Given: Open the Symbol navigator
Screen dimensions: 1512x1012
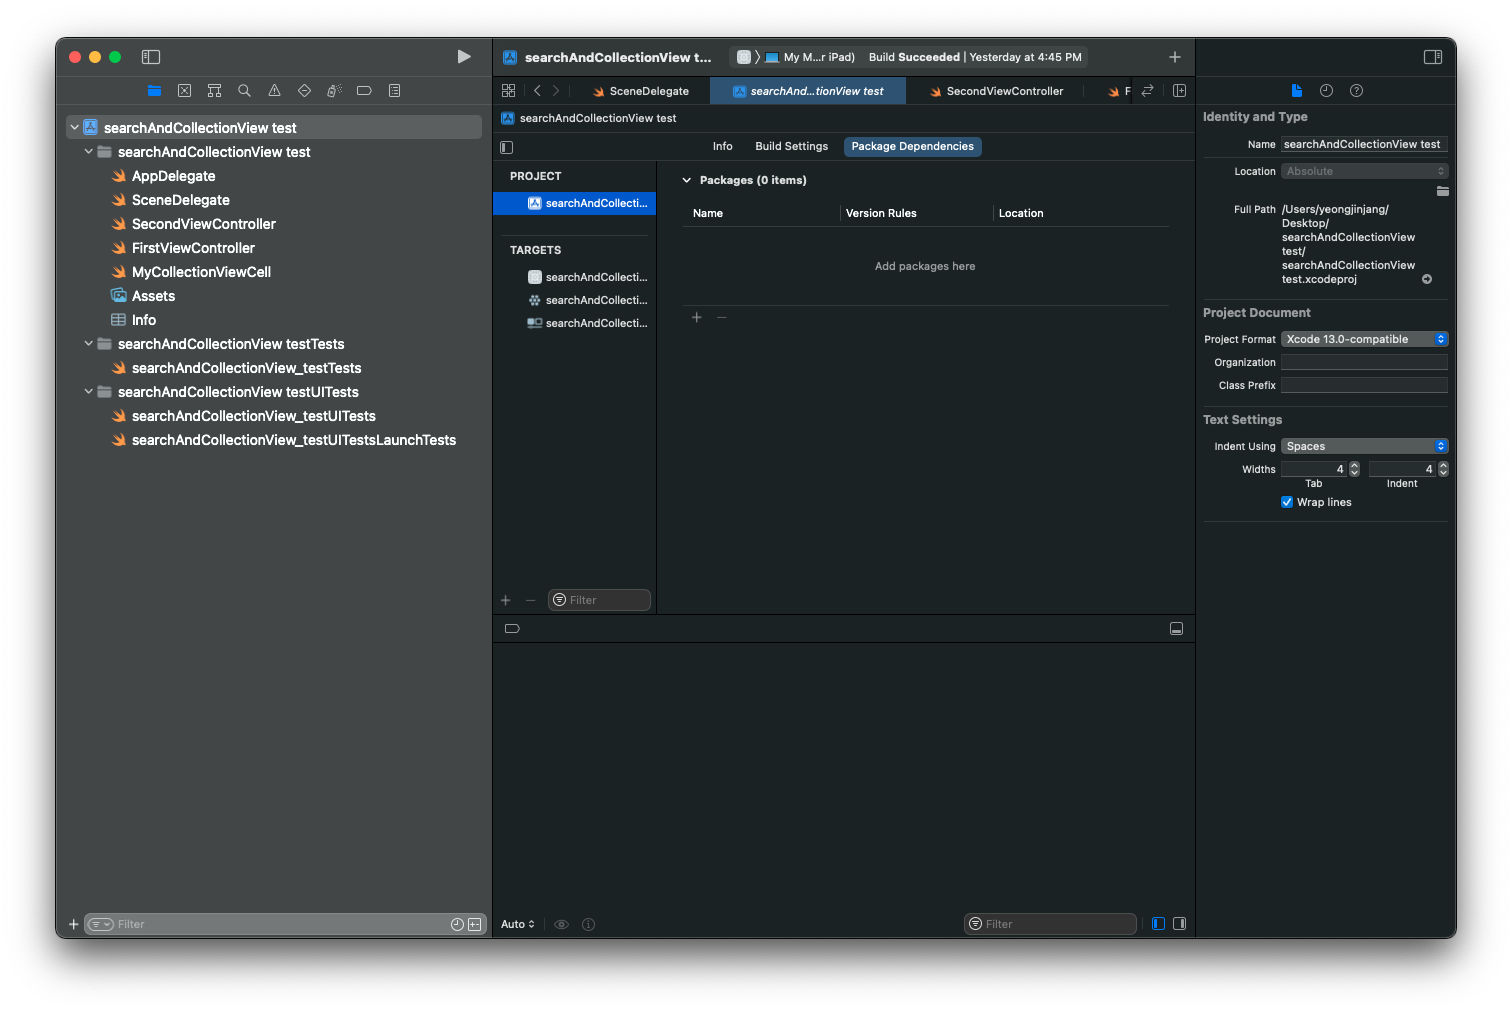Looking at the screenshot, I should click(214, 91).
